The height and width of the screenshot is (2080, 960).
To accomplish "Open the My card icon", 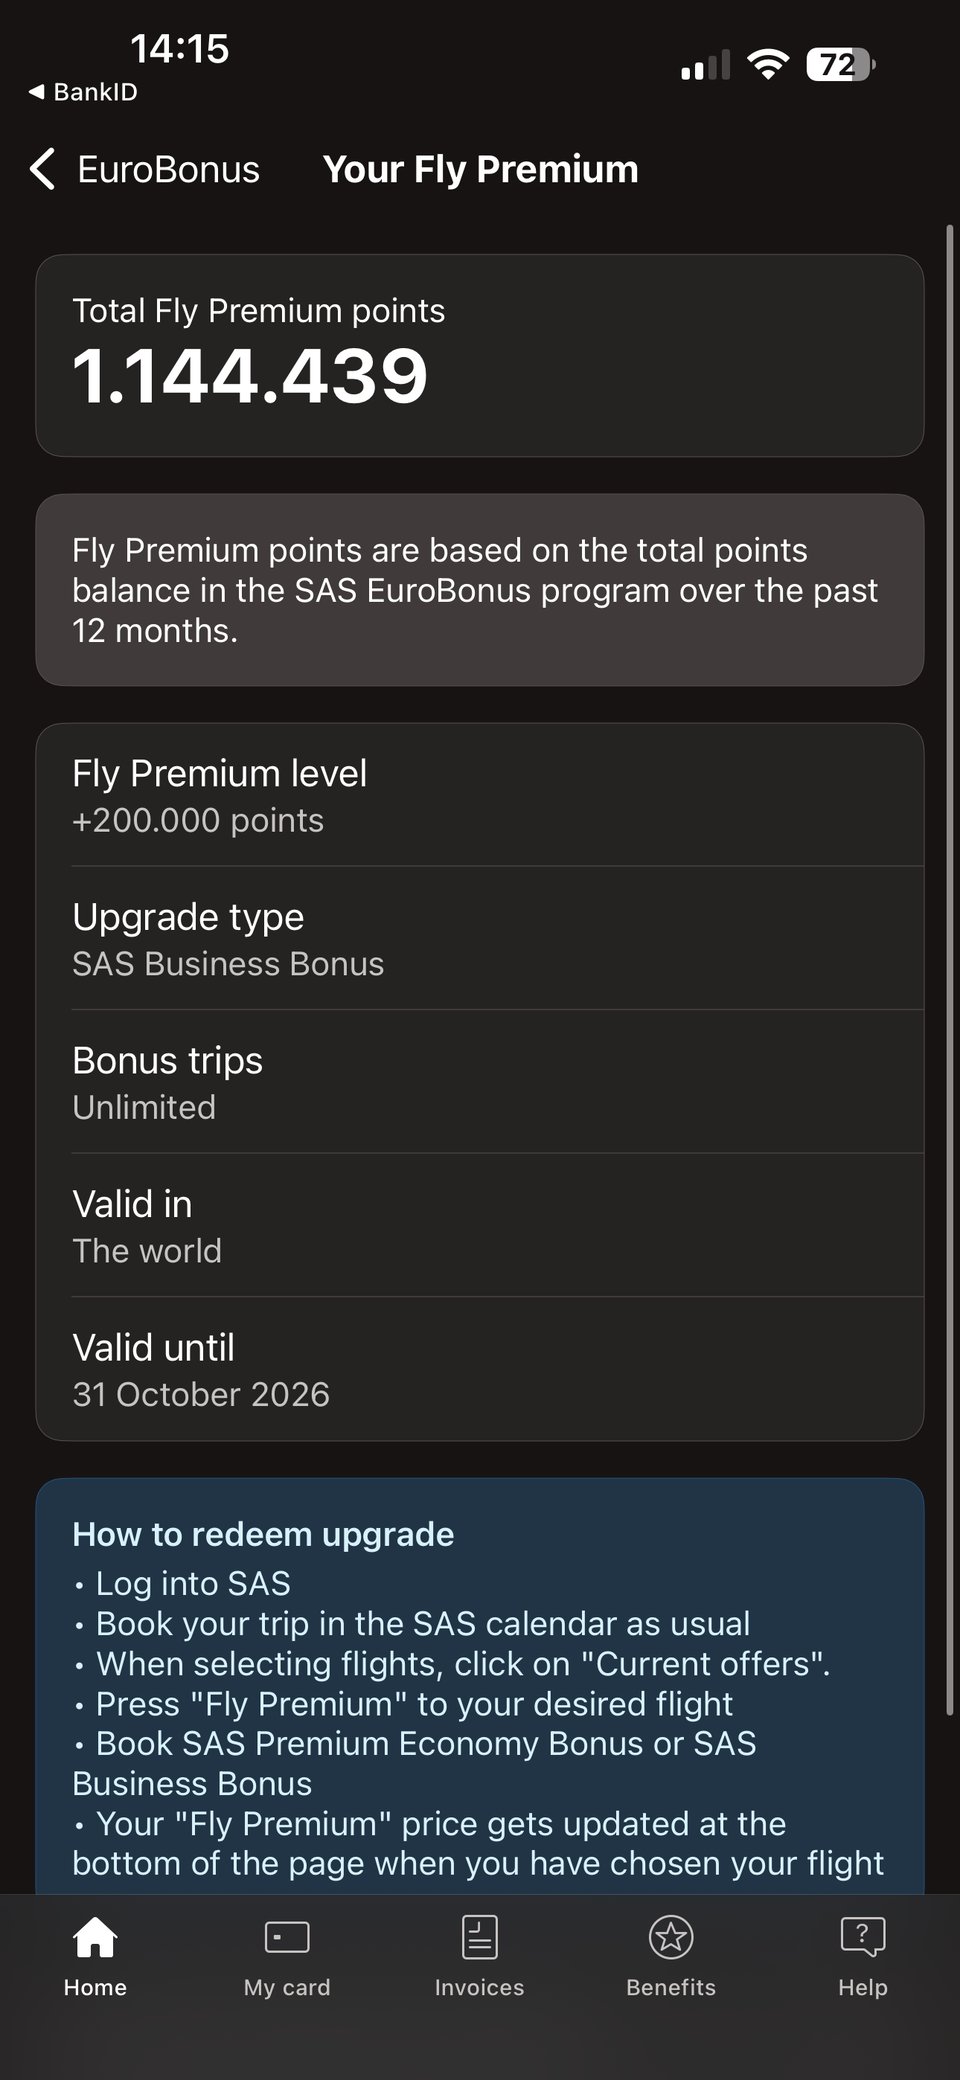I will 287,1937.
